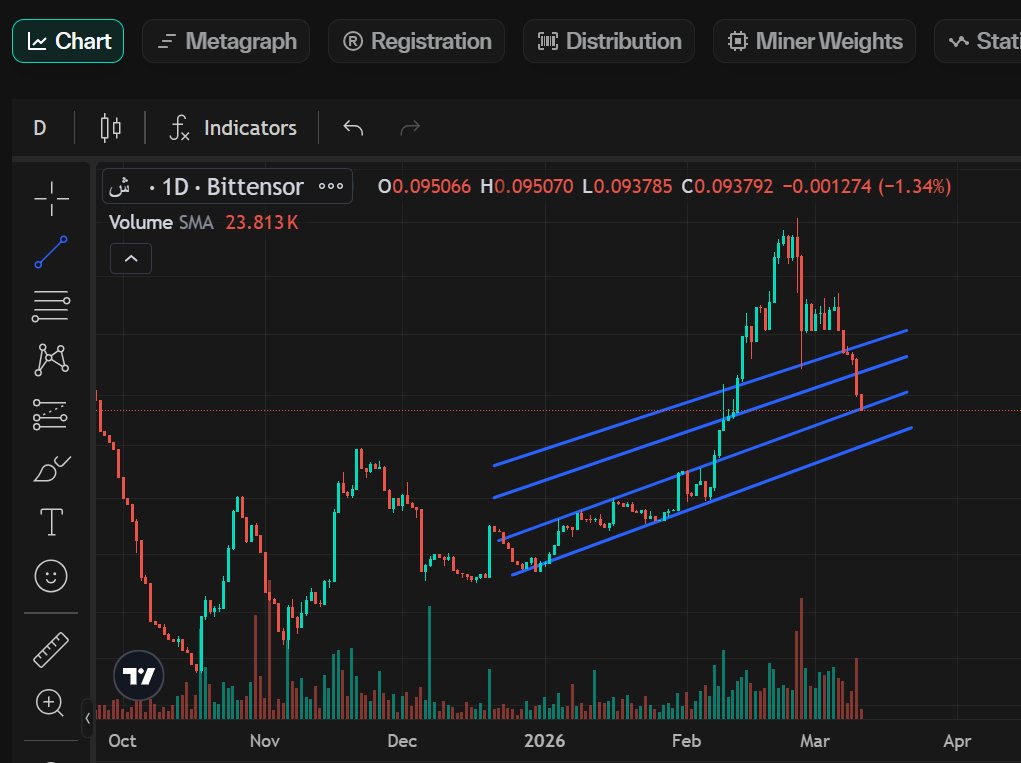The width and height of the screenshot is (1021, 763).
Task: Click the close price C0.093792 value
Action: point(727,187)
